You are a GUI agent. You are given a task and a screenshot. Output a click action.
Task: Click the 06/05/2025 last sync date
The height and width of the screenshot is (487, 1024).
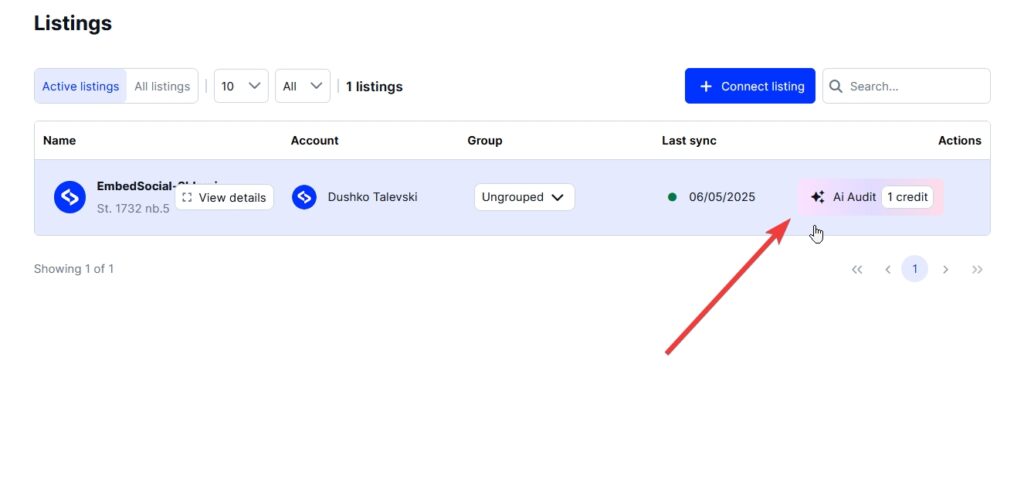click(722, 197)
